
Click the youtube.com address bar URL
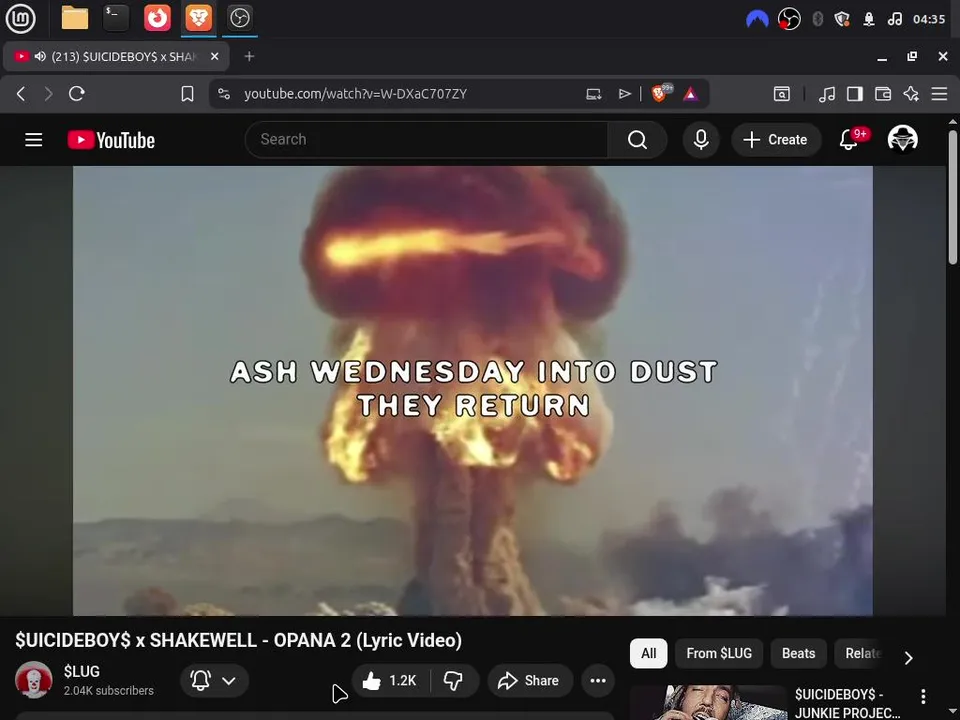point(355,94)
